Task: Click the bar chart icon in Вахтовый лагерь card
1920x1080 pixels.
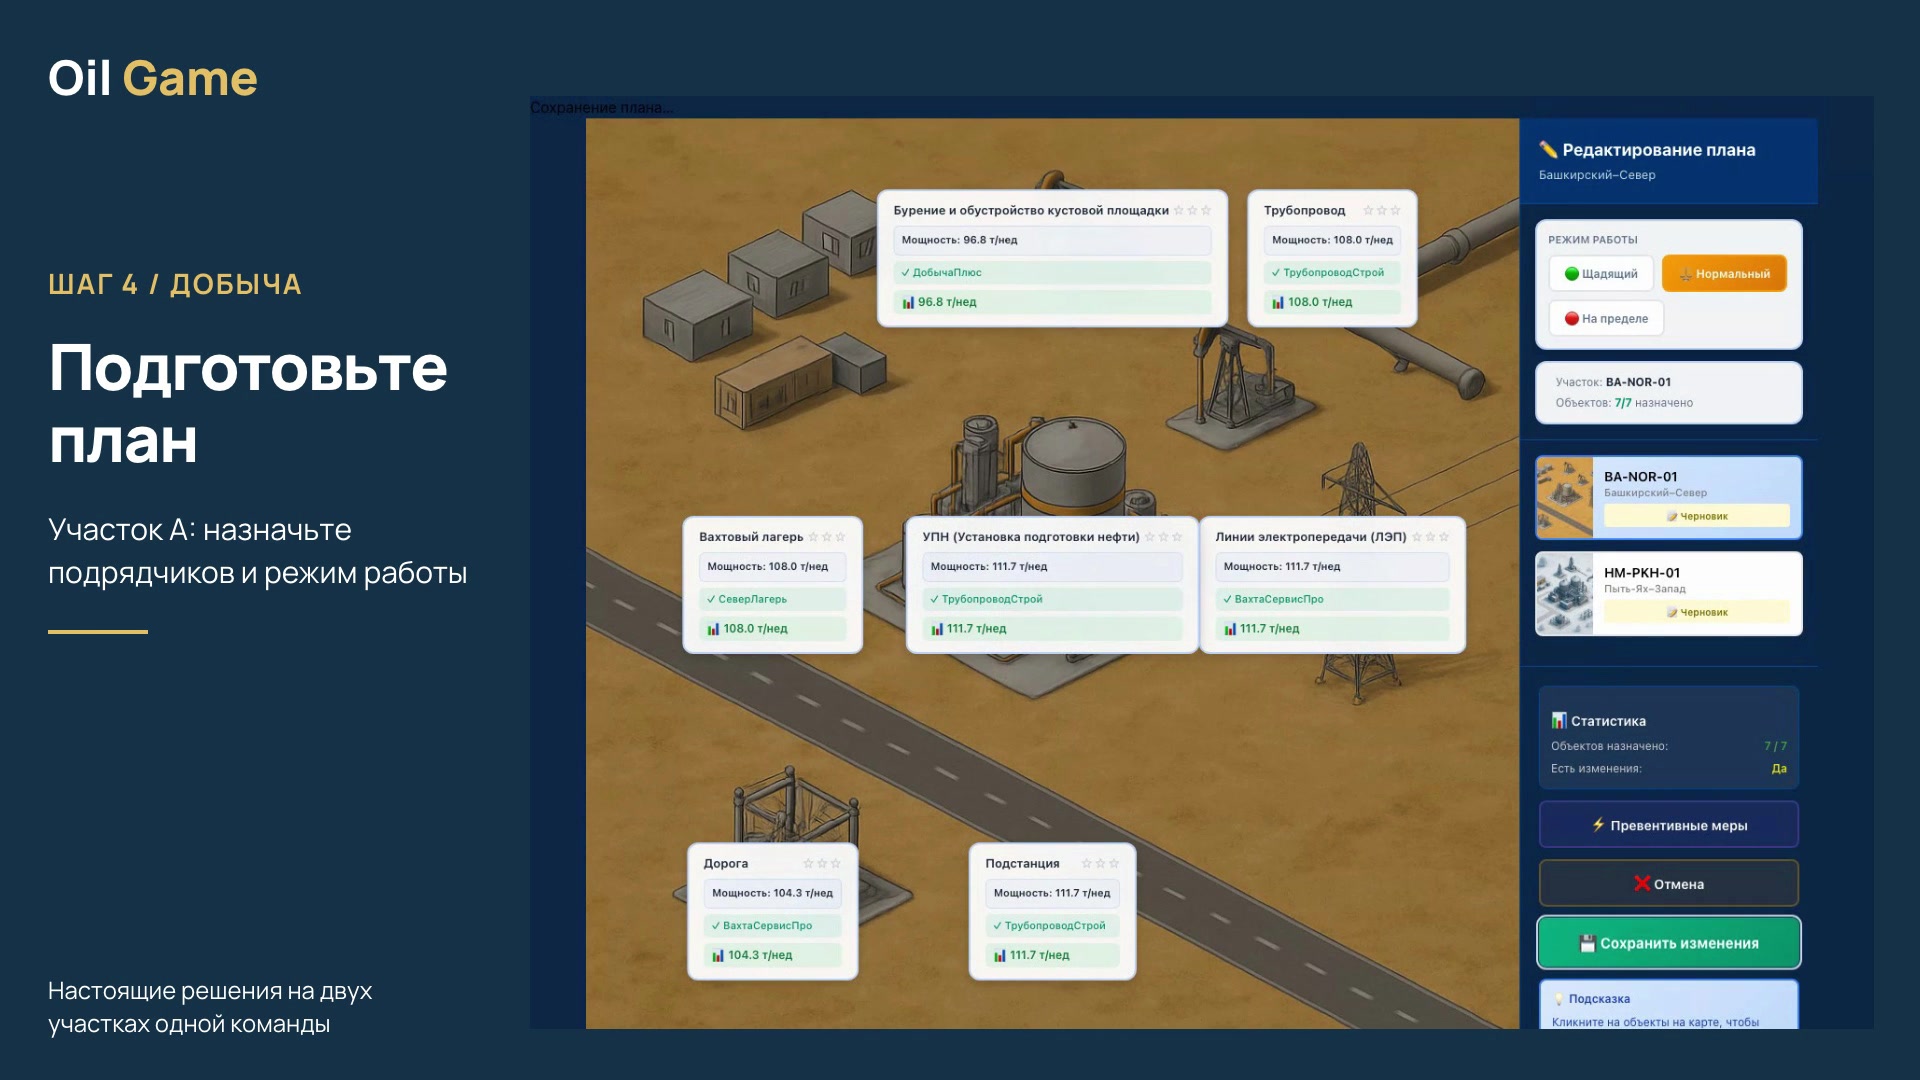Action: (x=713, y=629)
